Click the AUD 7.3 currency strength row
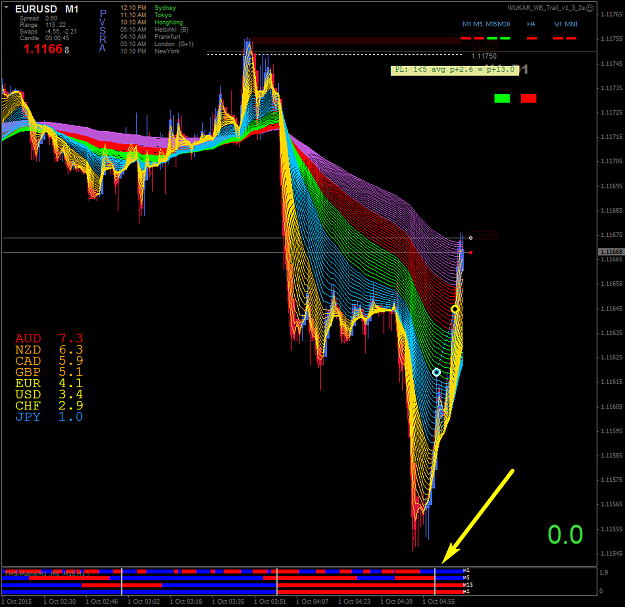Viewport: 625px width, 607px height. pos(49,338)
